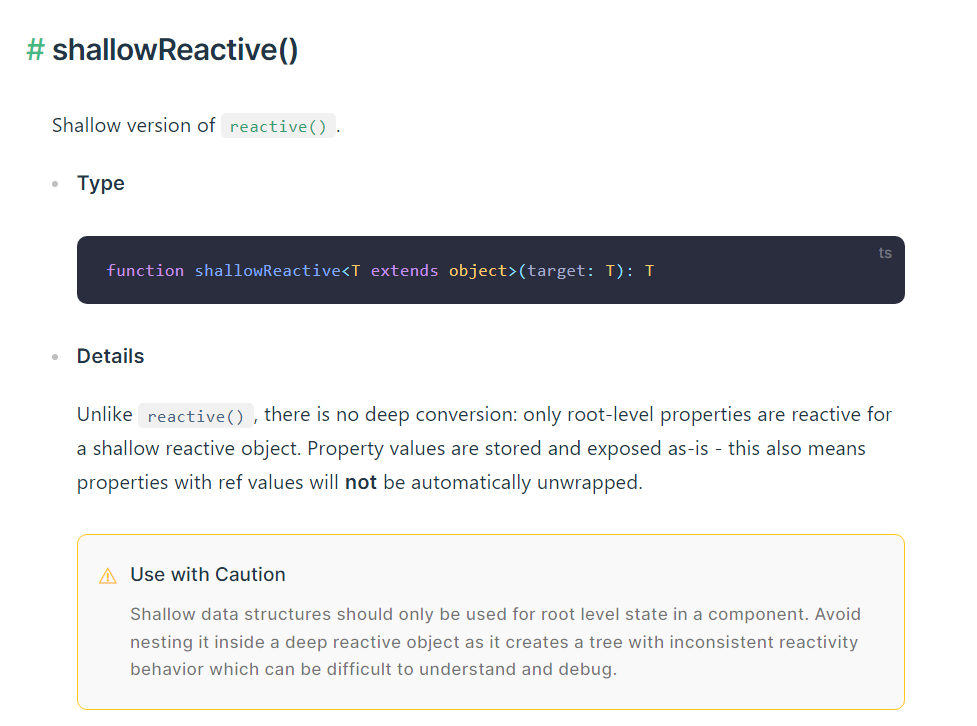
Task: Click the bullet dot before Details
Action: [x=55, y=358]
